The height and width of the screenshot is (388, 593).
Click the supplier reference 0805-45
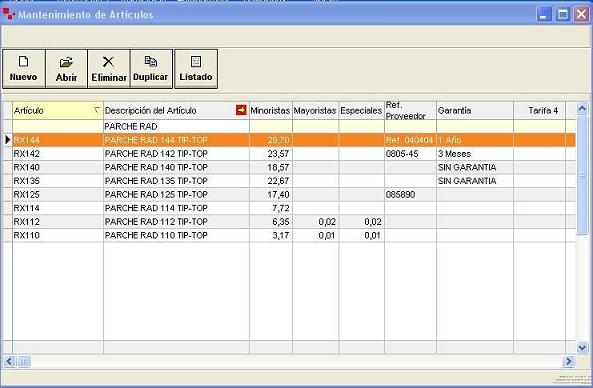click(402, 154)
